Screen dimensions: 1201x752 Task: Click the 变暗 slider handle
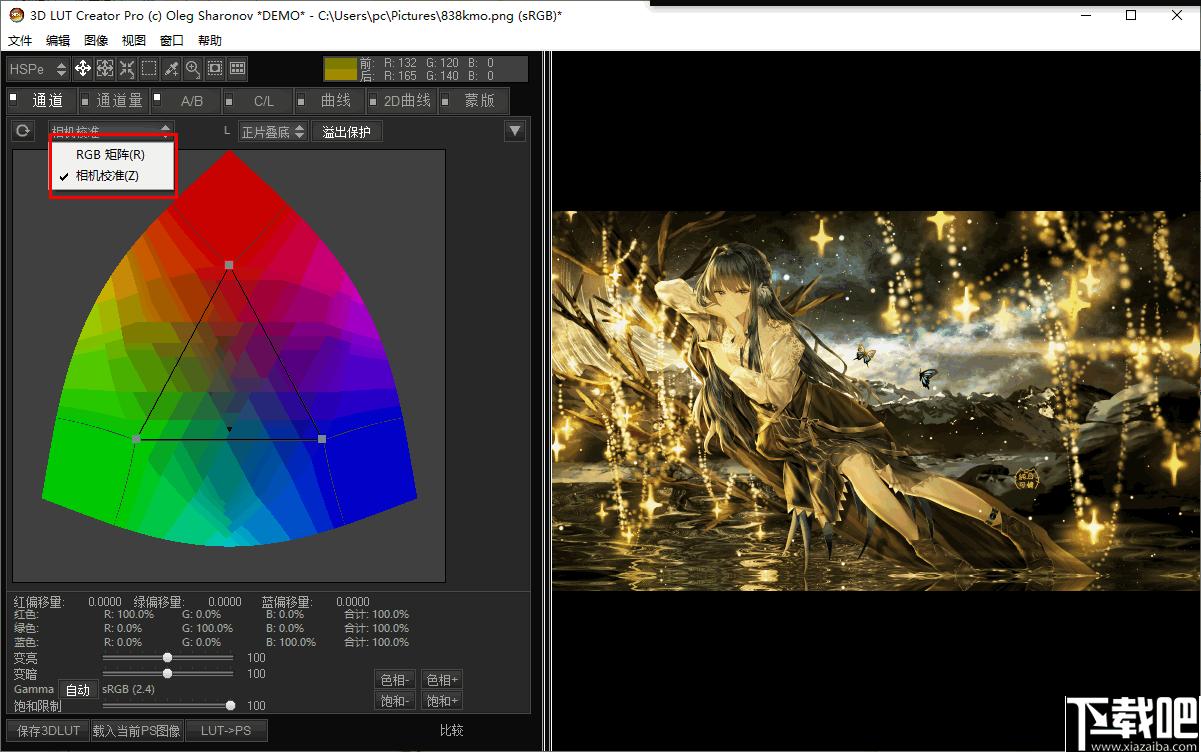(167, 673)
